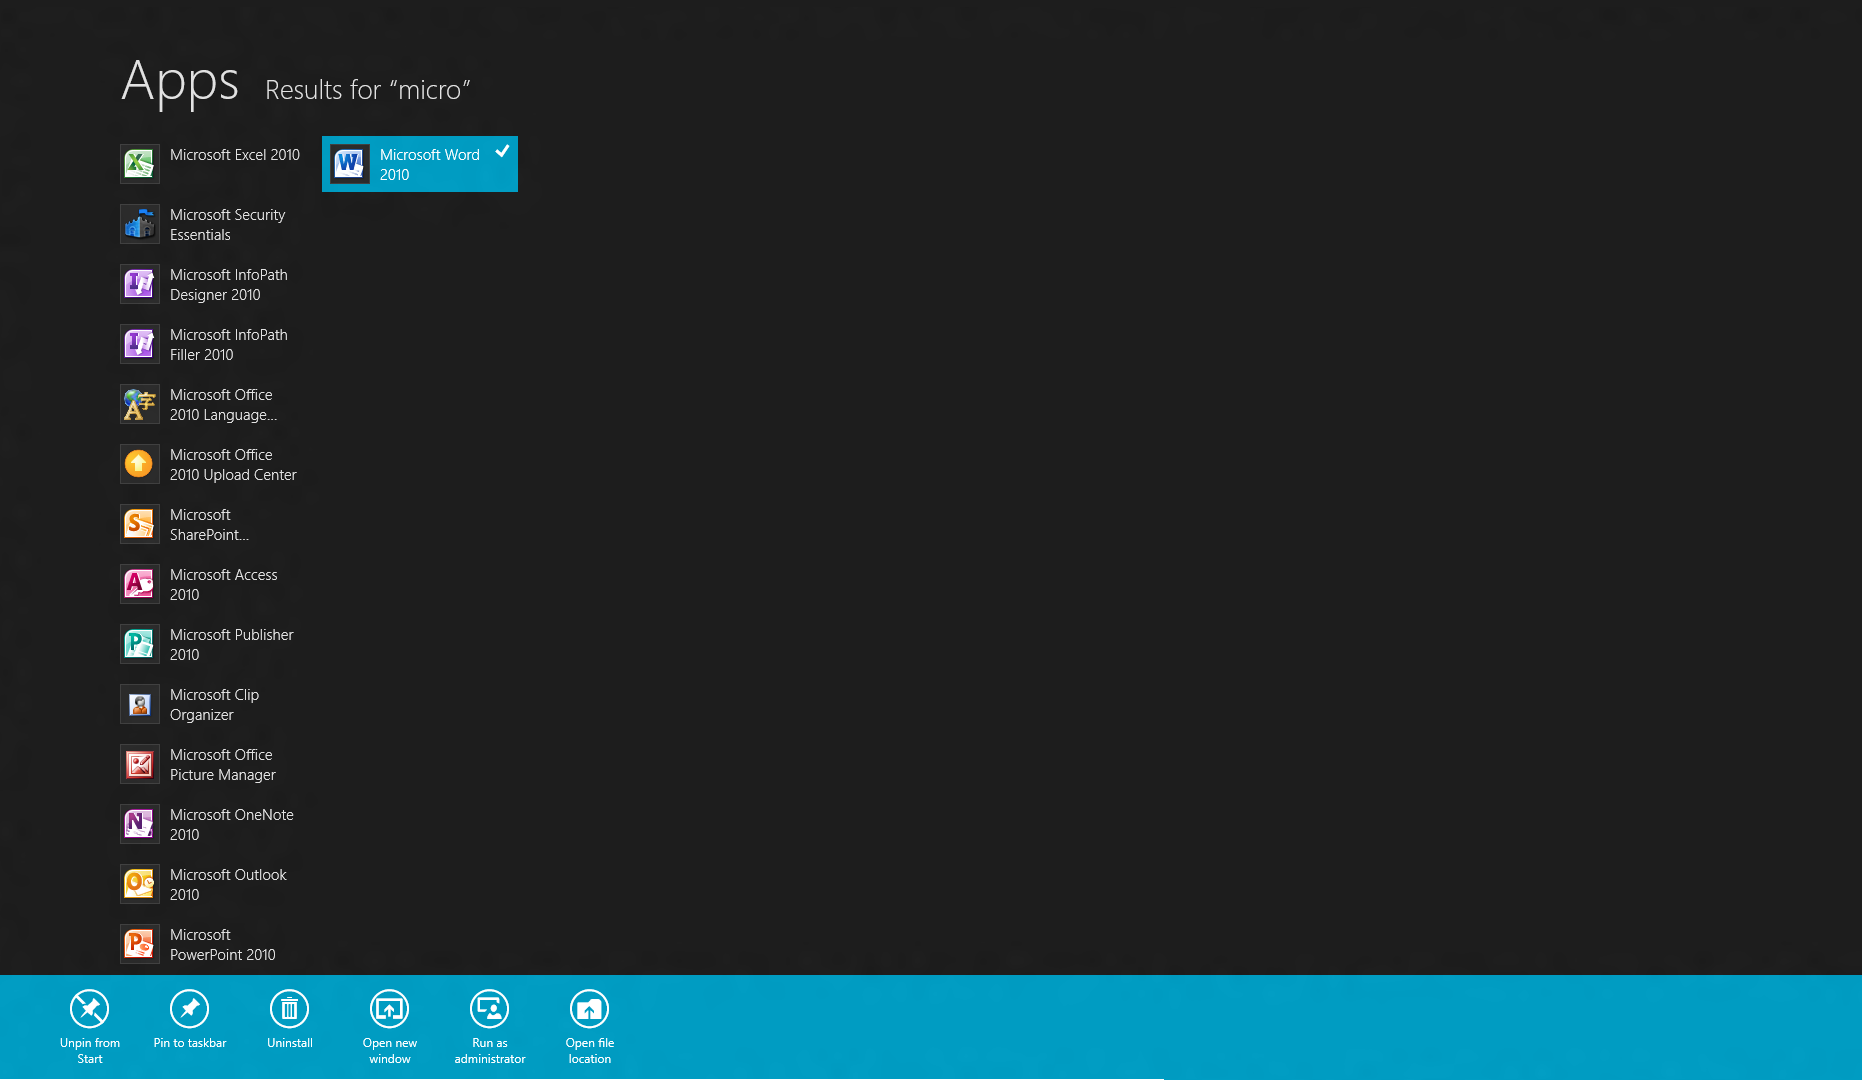
Task: Launch the Microsoft PowerPoint 2010 icon
Action: point(140,944)
